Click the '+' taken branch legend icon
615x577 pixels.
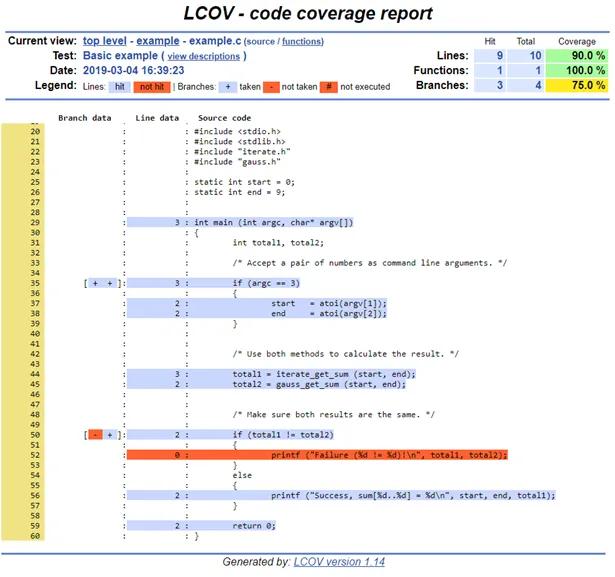click(228, 87)
